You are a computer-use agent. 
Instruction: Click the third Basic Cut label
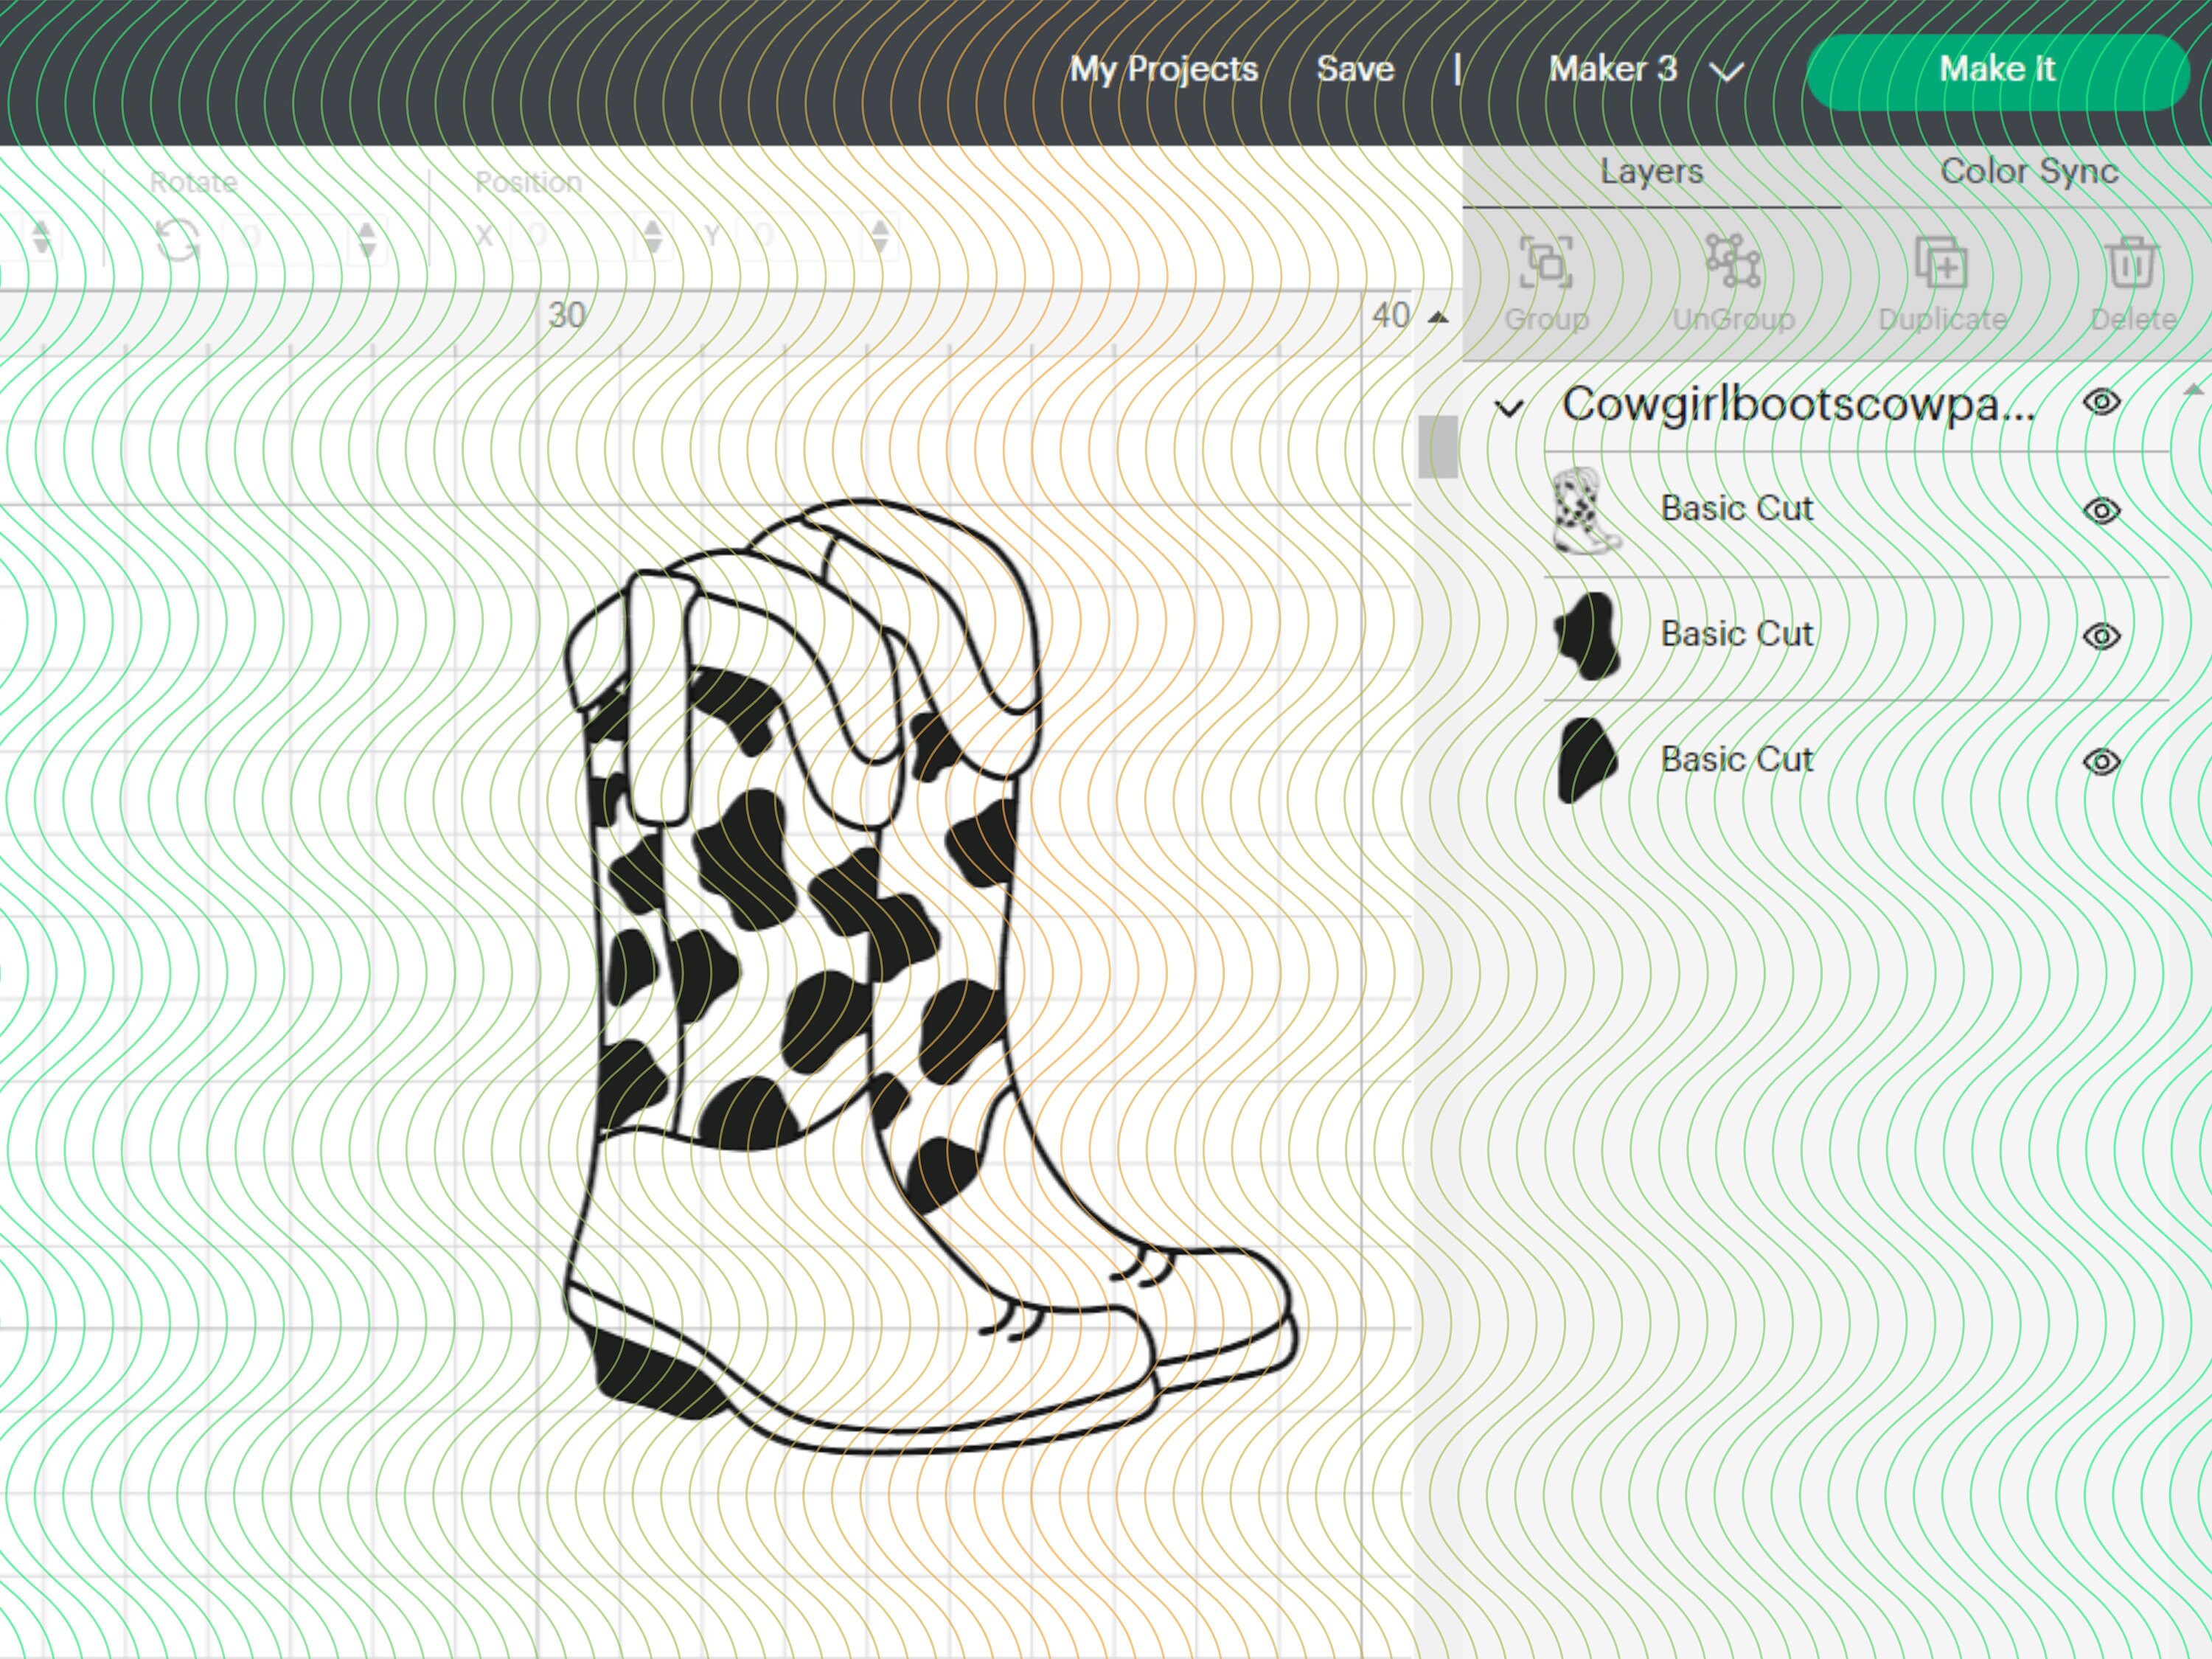pos(1737,760)
